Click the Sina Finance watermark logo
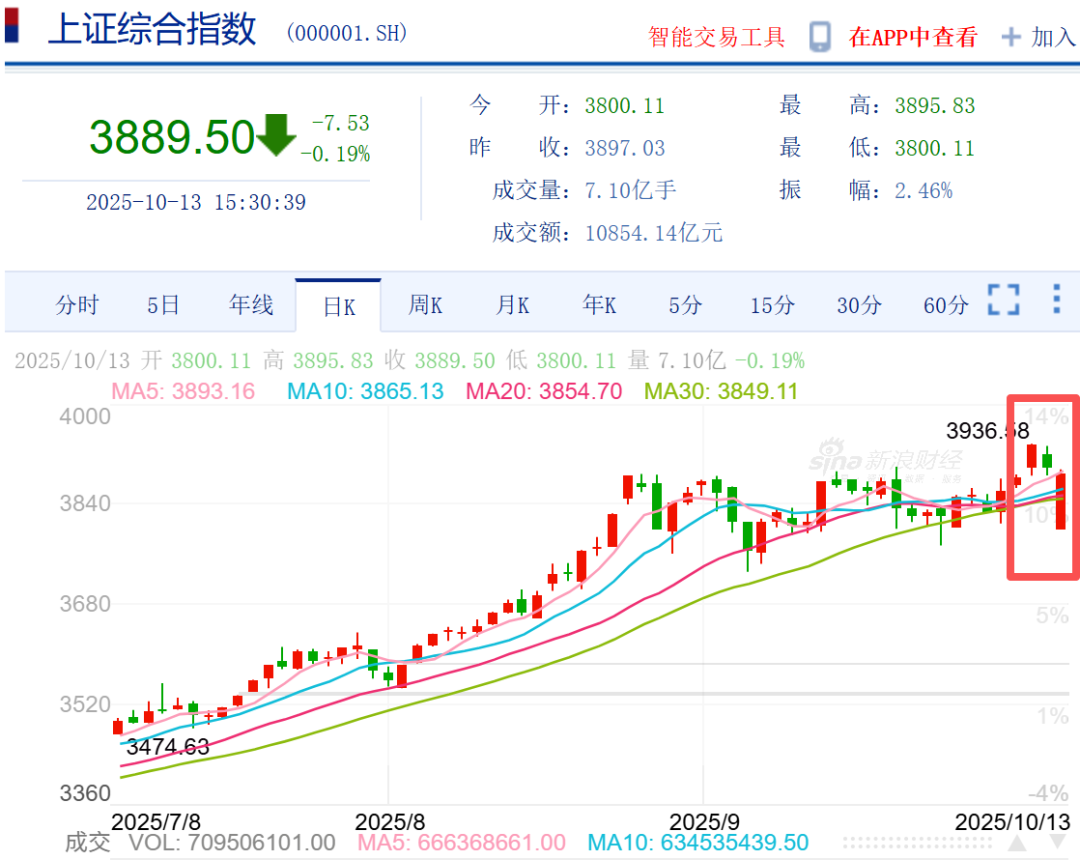Screen dimensions: 1080x860 click(885, 461)
